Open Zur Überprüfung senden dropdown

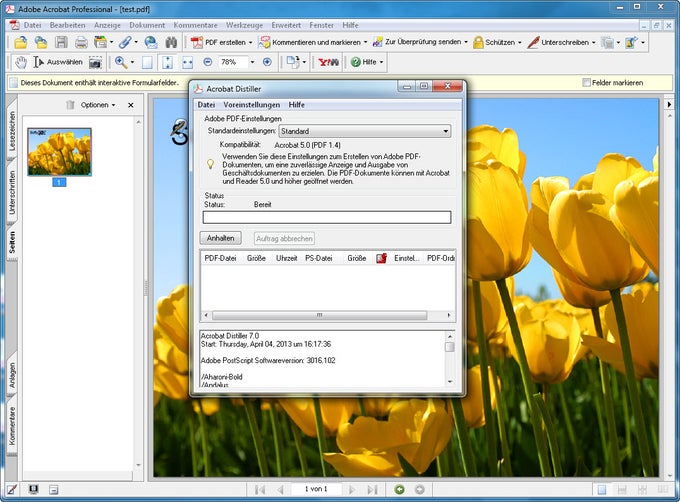(x=466, y=42)
